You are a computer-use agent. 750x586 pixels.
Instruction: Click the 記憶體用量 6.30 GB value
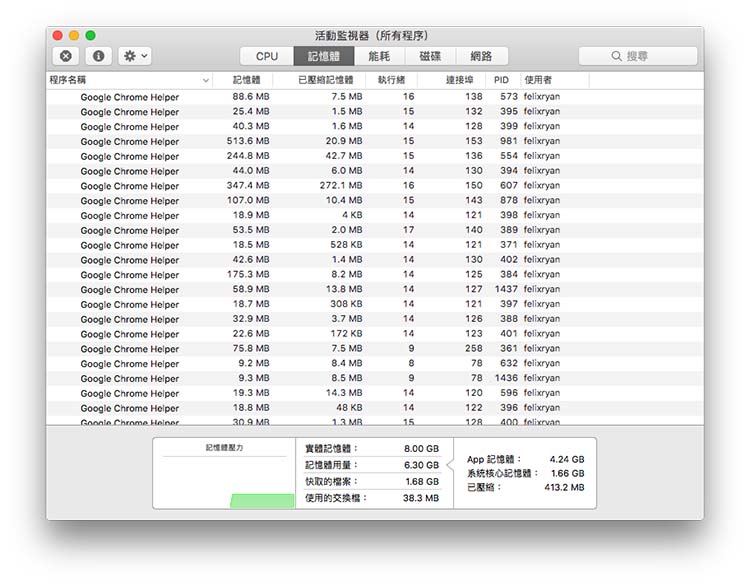coord(421,465)
